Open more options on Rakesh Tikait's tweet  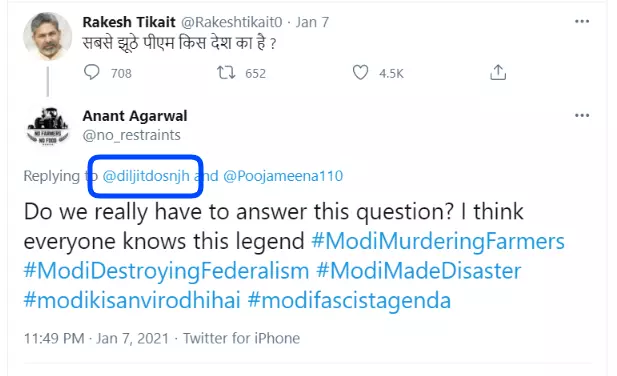tap(582, 21)
